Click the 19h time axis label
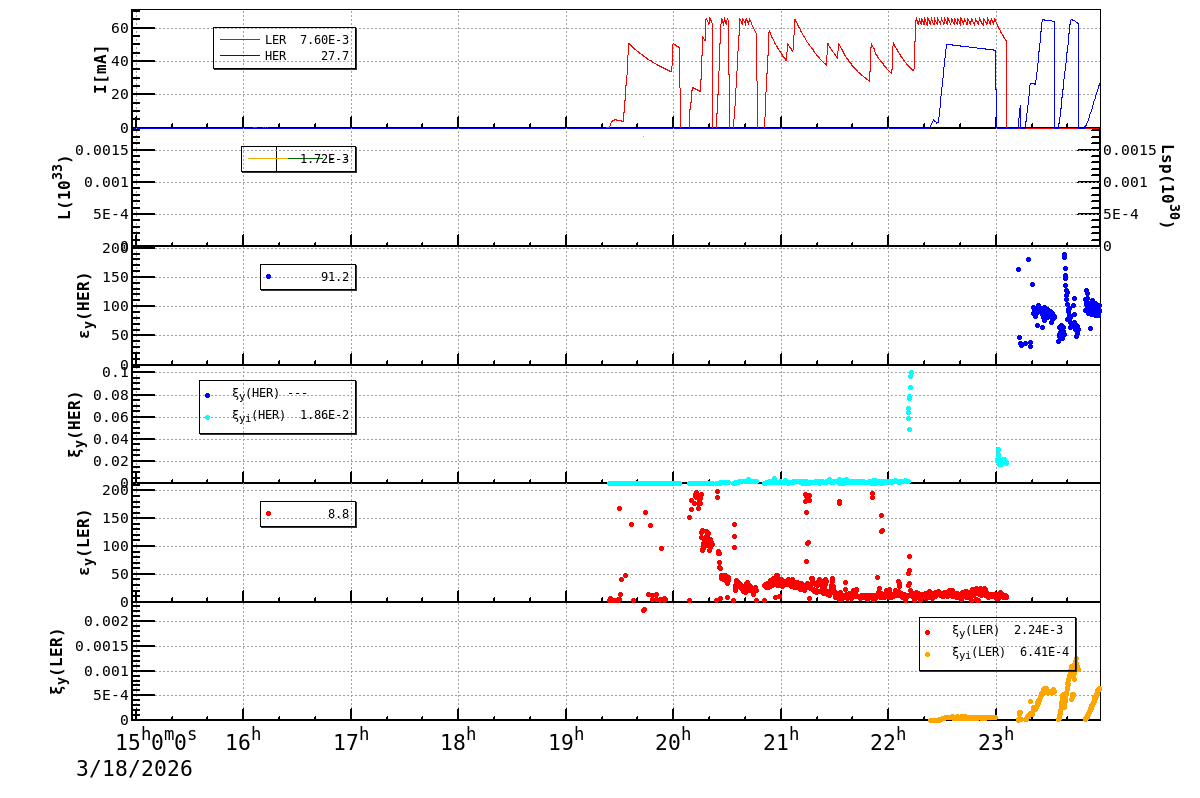This screenshot has width=1200, height=798. [x=566, y=739]
